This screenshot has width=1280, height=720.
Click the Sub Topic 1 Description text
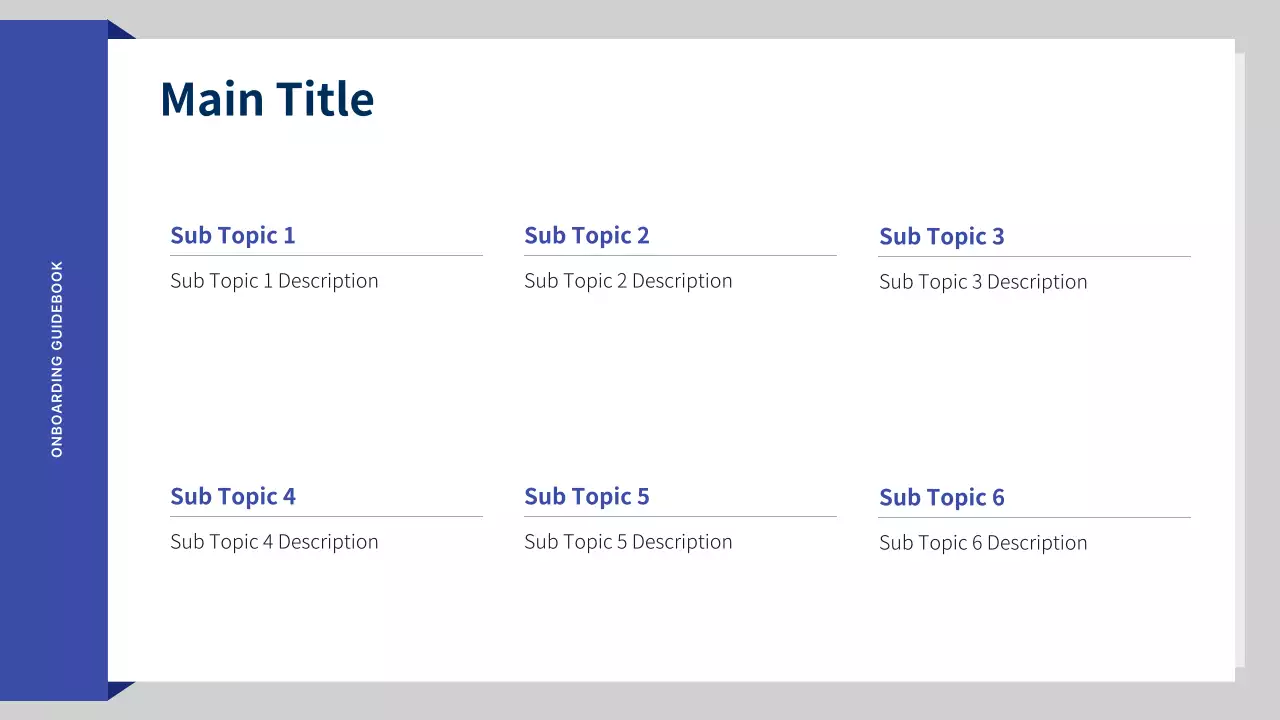[274, 281]
